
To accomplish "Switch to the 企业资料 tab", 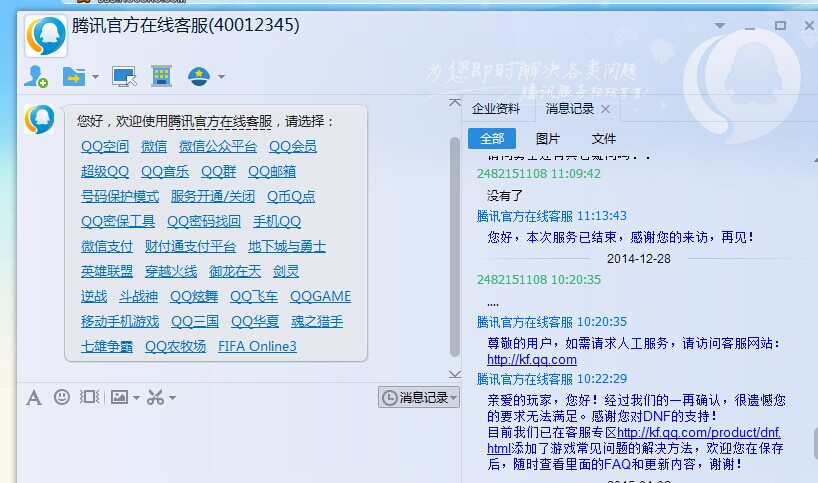I will pyautogui.click(x=496, y=108).
